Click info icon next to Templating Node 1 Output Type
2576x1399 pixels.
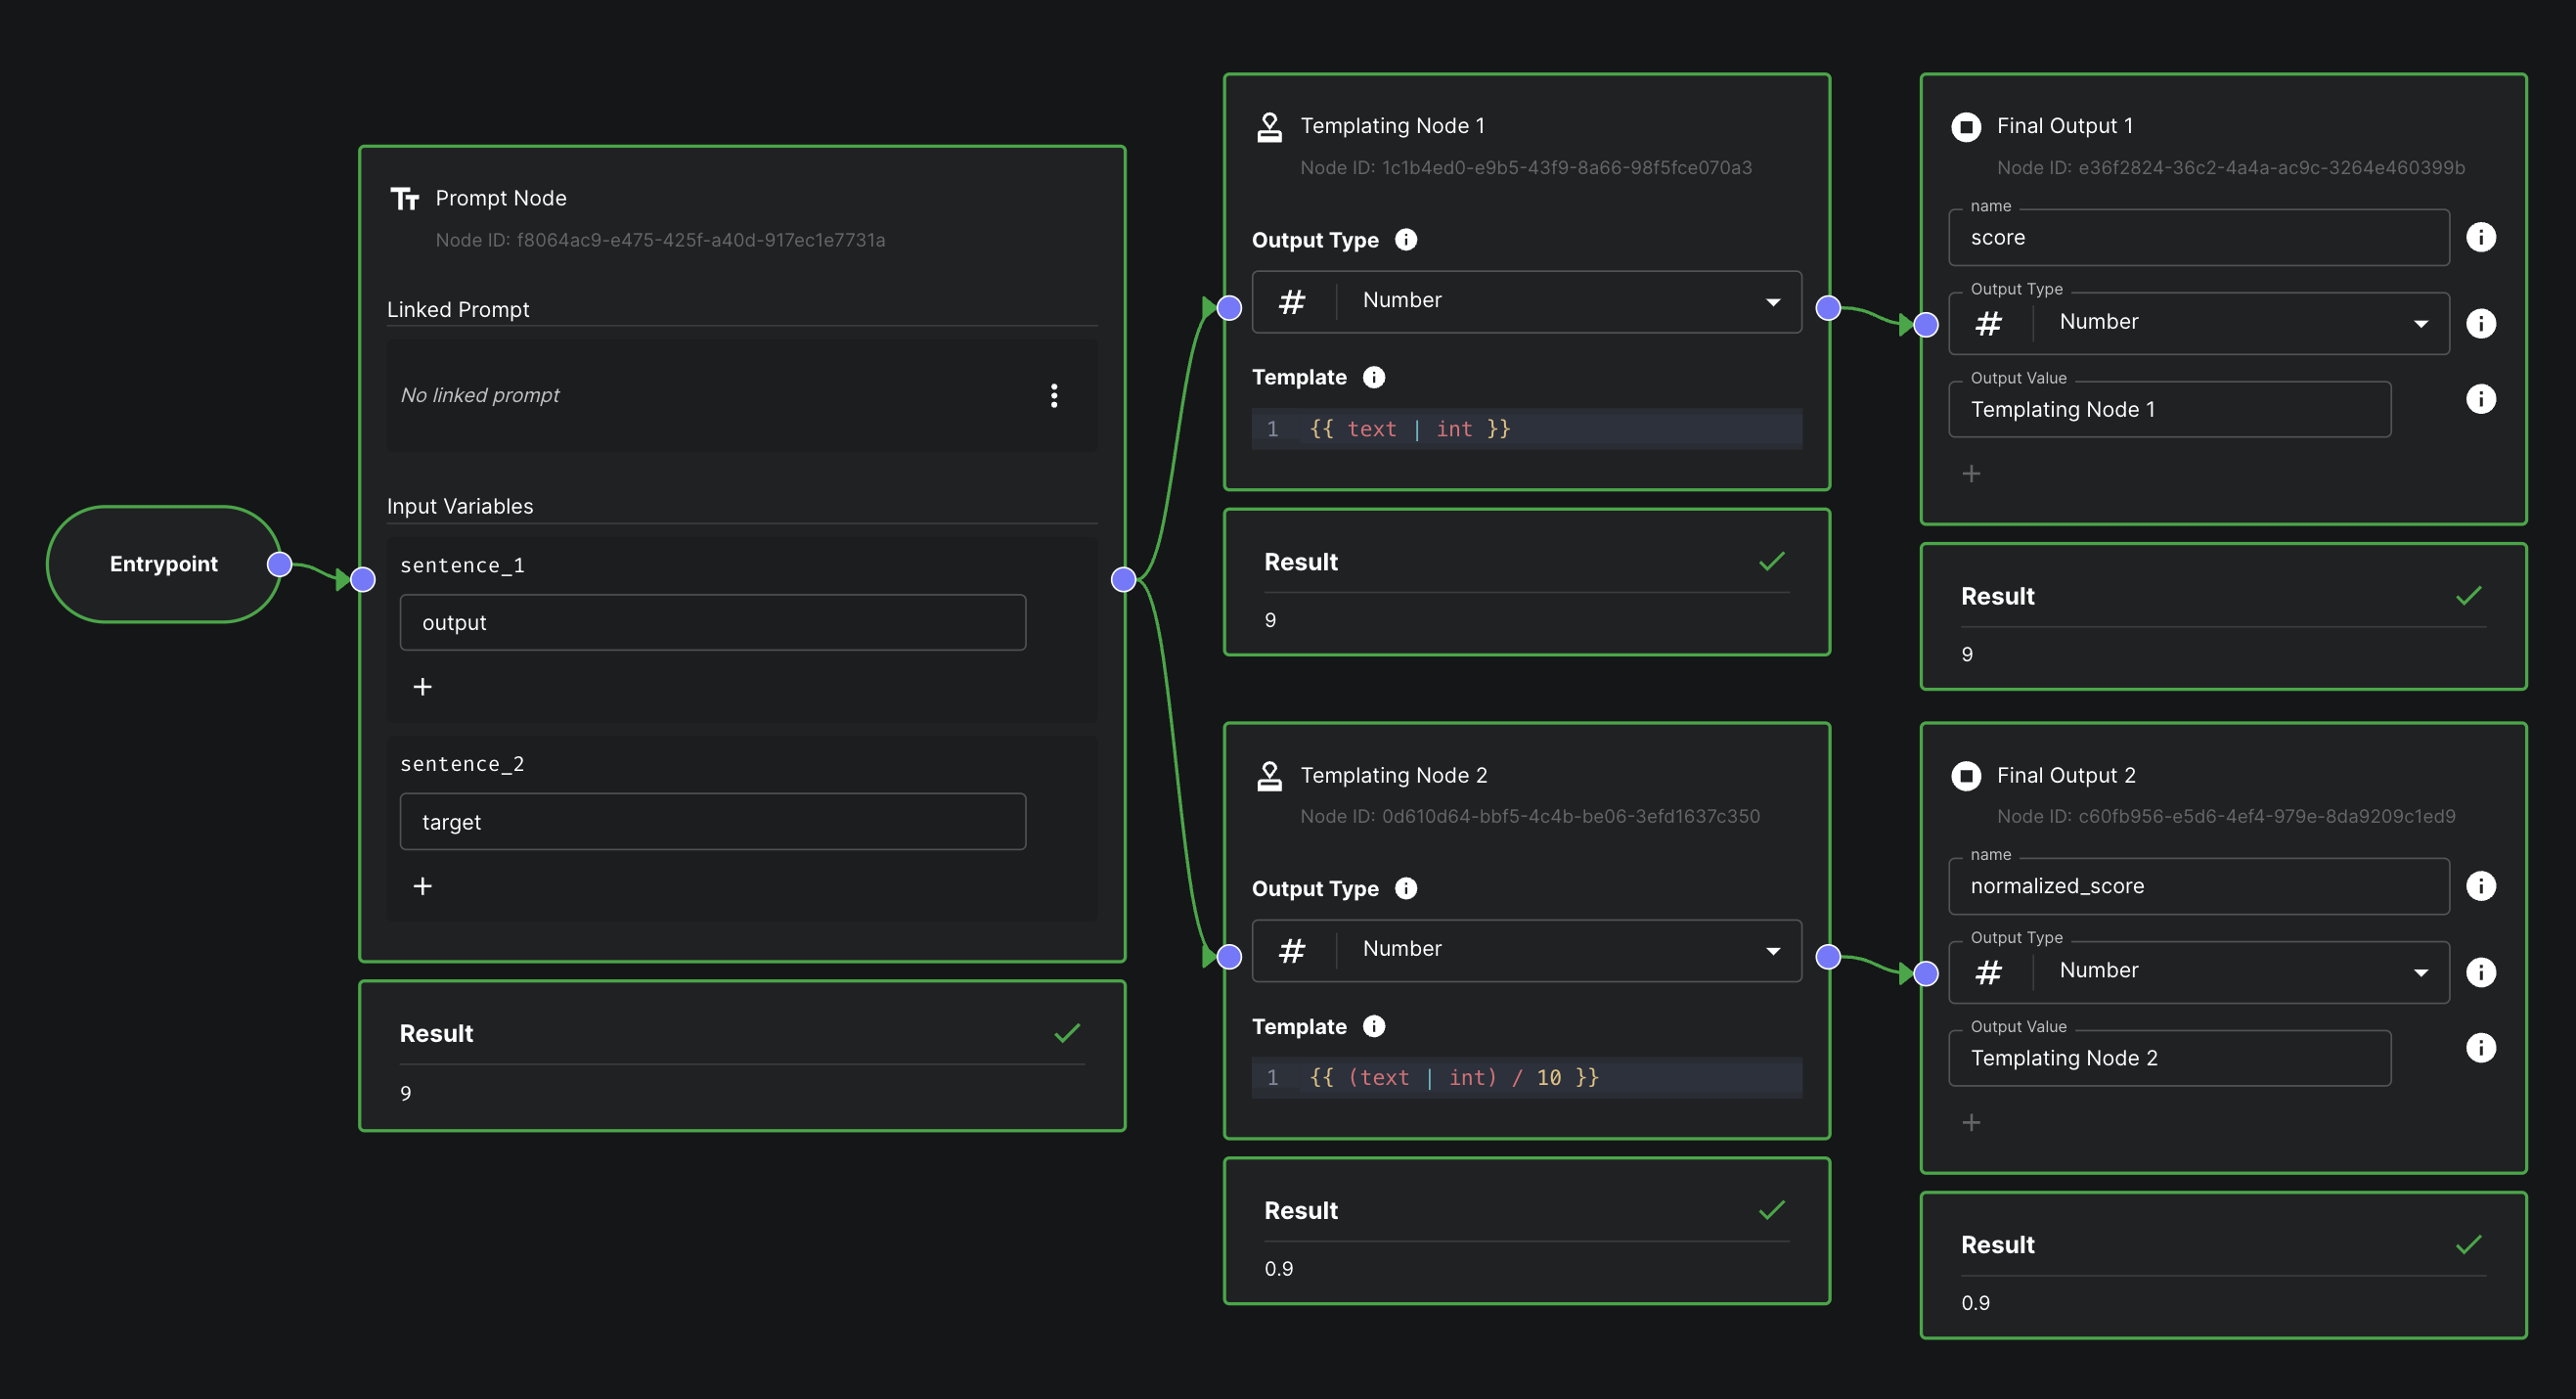[1406, 240]
